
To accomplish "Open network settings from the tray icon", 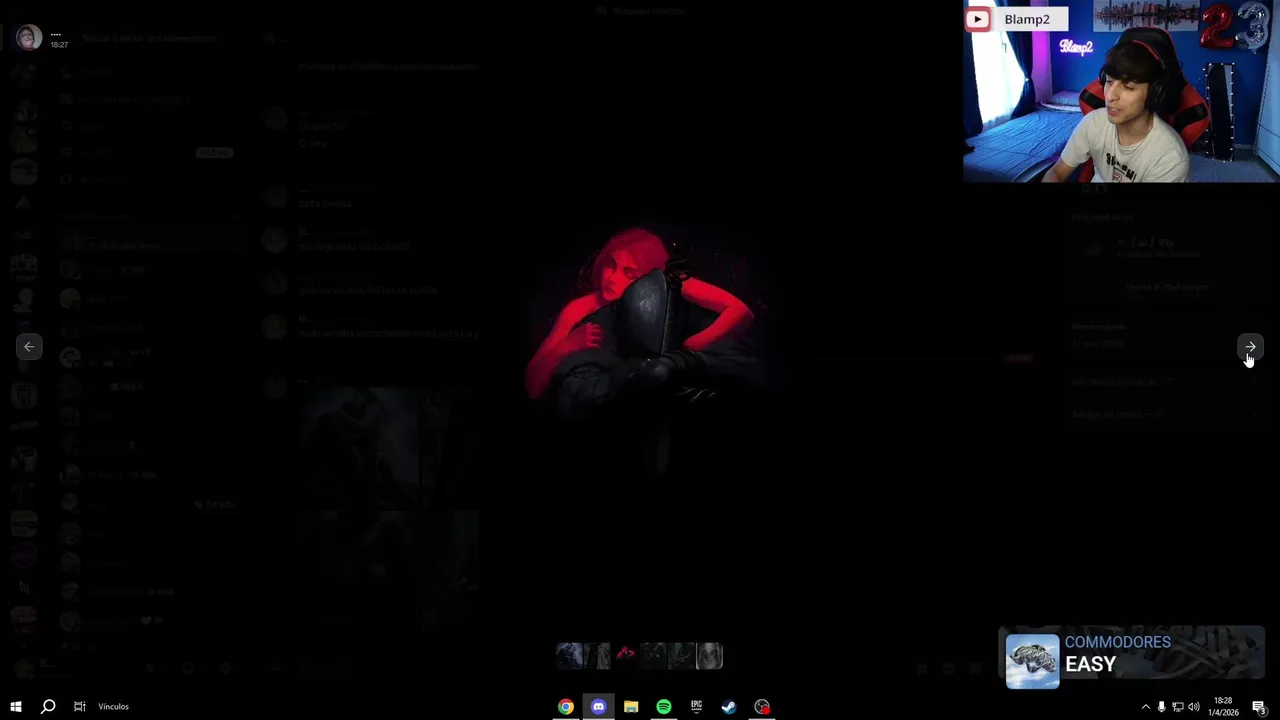I will 1177,707.
